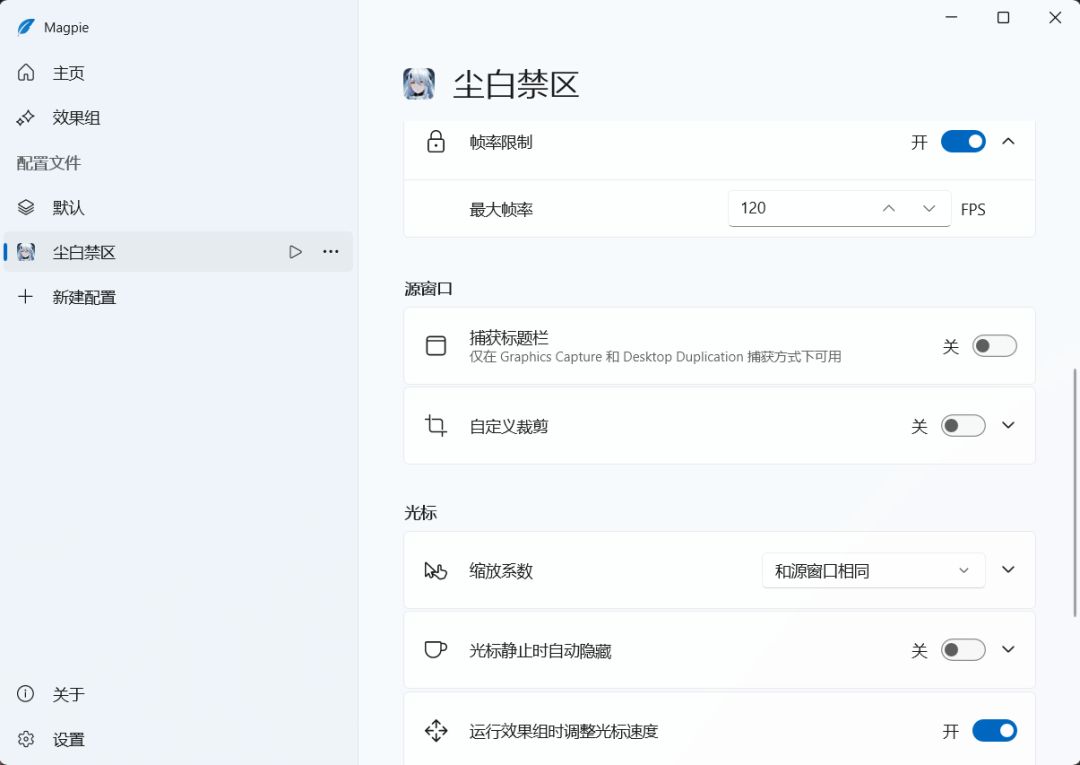Turn off the 帧率限制 toggle

[963, 142]
